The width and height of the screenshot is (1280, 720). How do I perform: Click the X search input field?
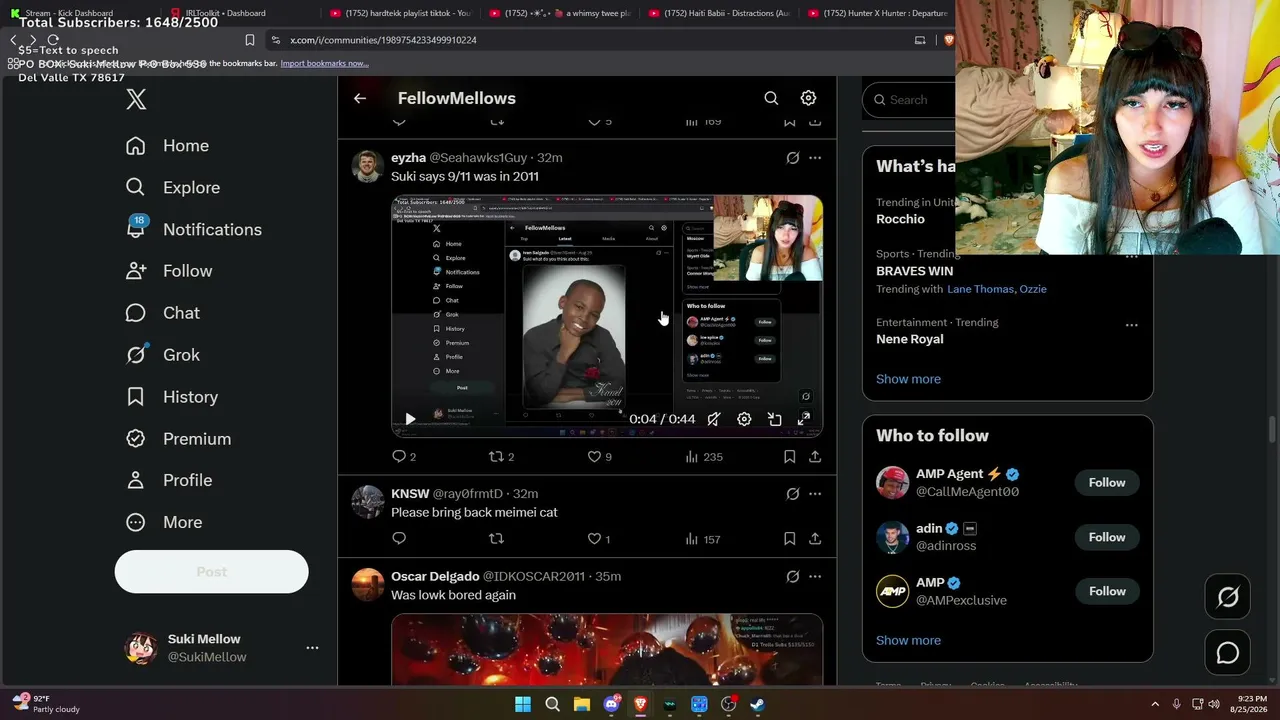pos(908,100)
